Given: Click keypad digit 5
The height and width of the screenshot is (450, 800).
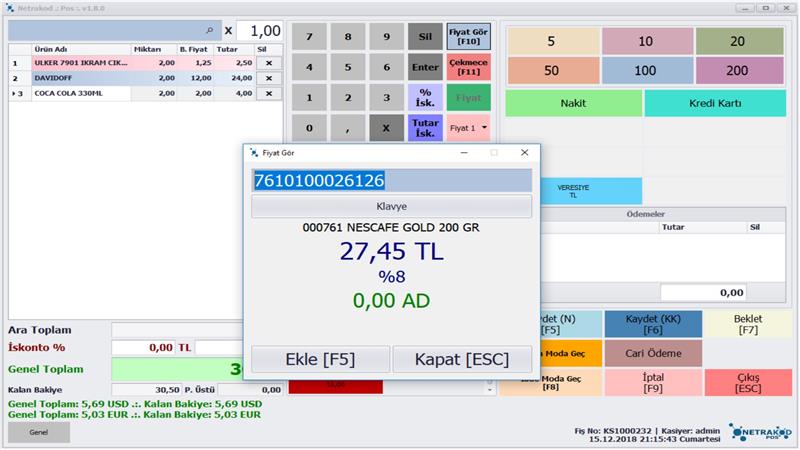Looking at the screenshot, I should [x=348, y=67].
